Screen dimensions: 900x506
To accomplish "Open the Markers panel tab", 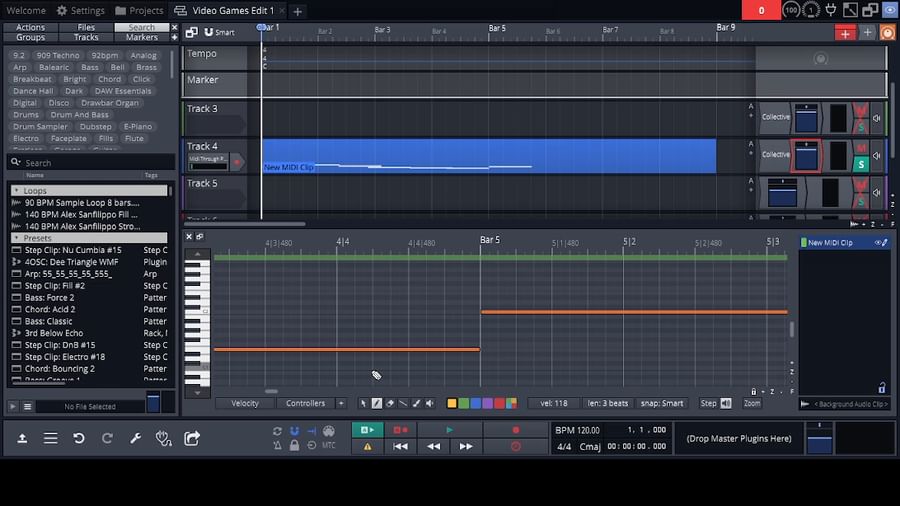I will (x=142, y=37).
